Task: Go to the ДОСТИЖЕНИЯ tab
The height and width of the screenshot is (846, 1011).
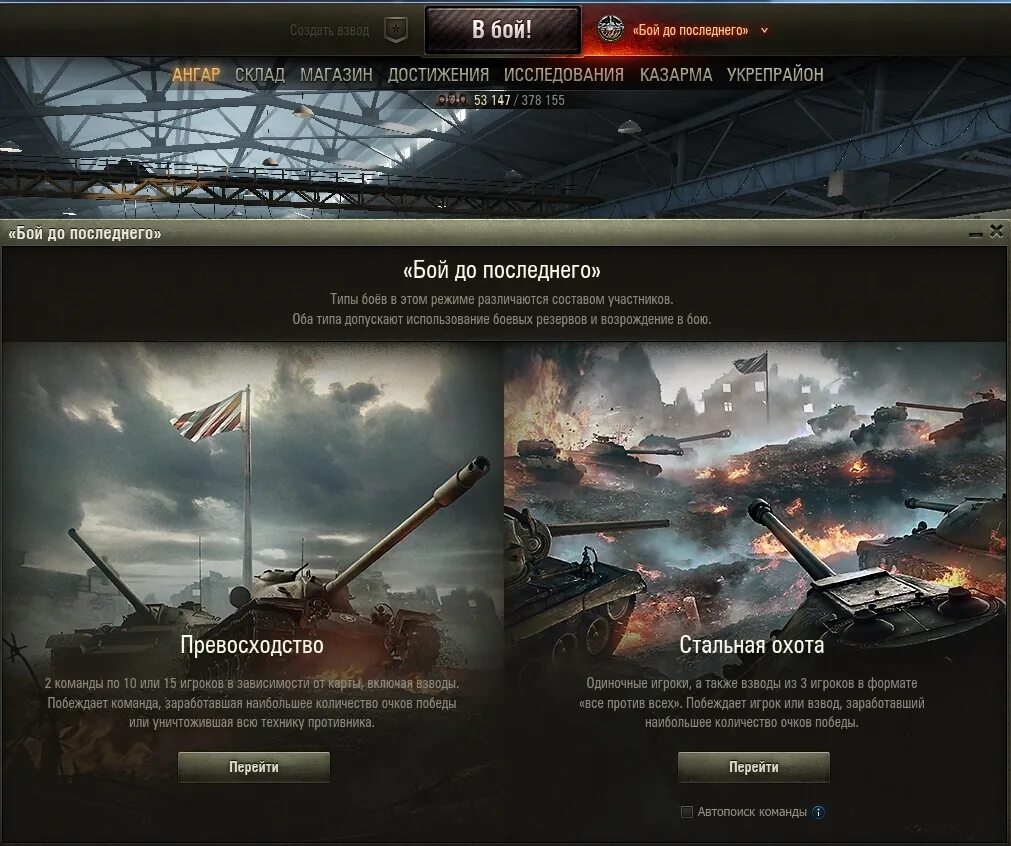Action: [438, 75]
